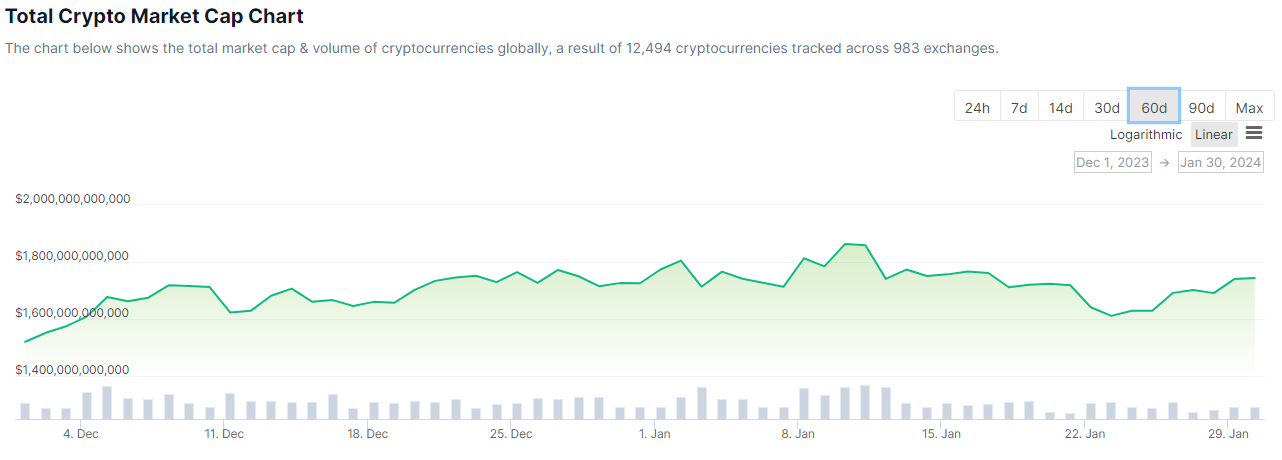This screenshot has width=1282, height=460.
Task: Click the tallest volume bar near 11 Jan
Action: [x=865, y=402]
